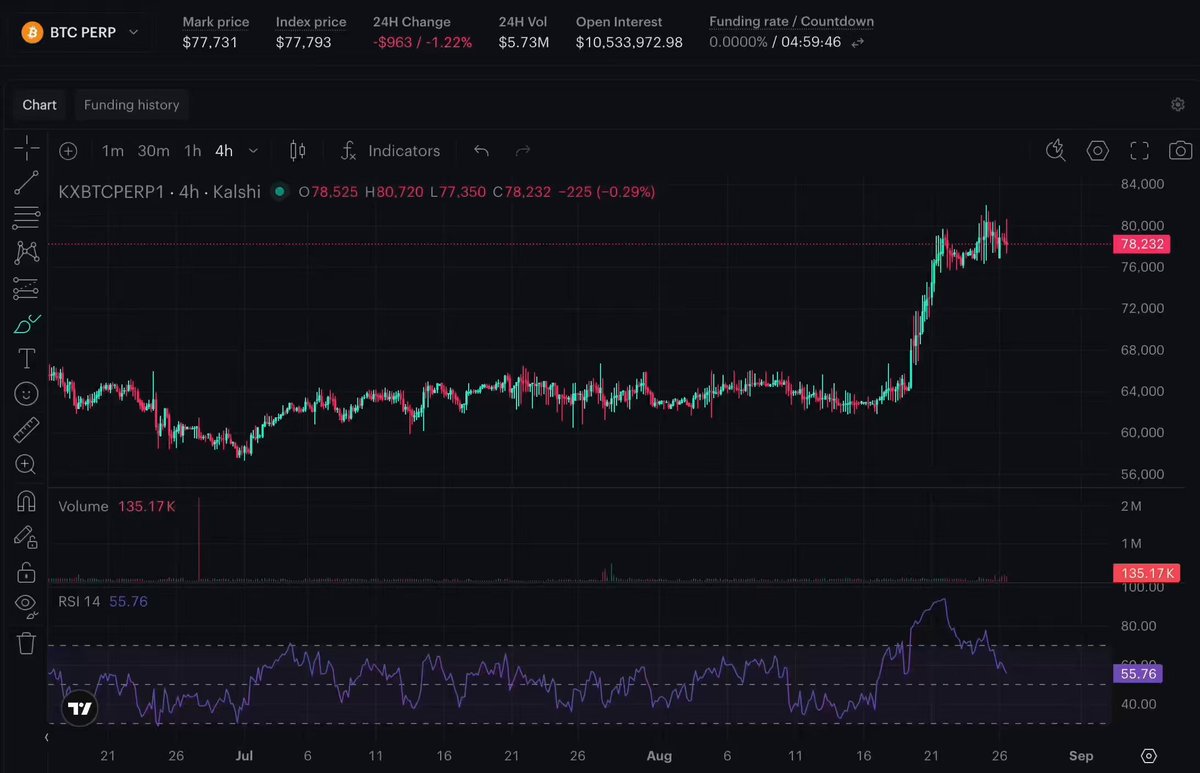This screenshot has height=773, width=1200.
Task: Redo the chart action
Action: pyautogui.click(x=522, y=151)
